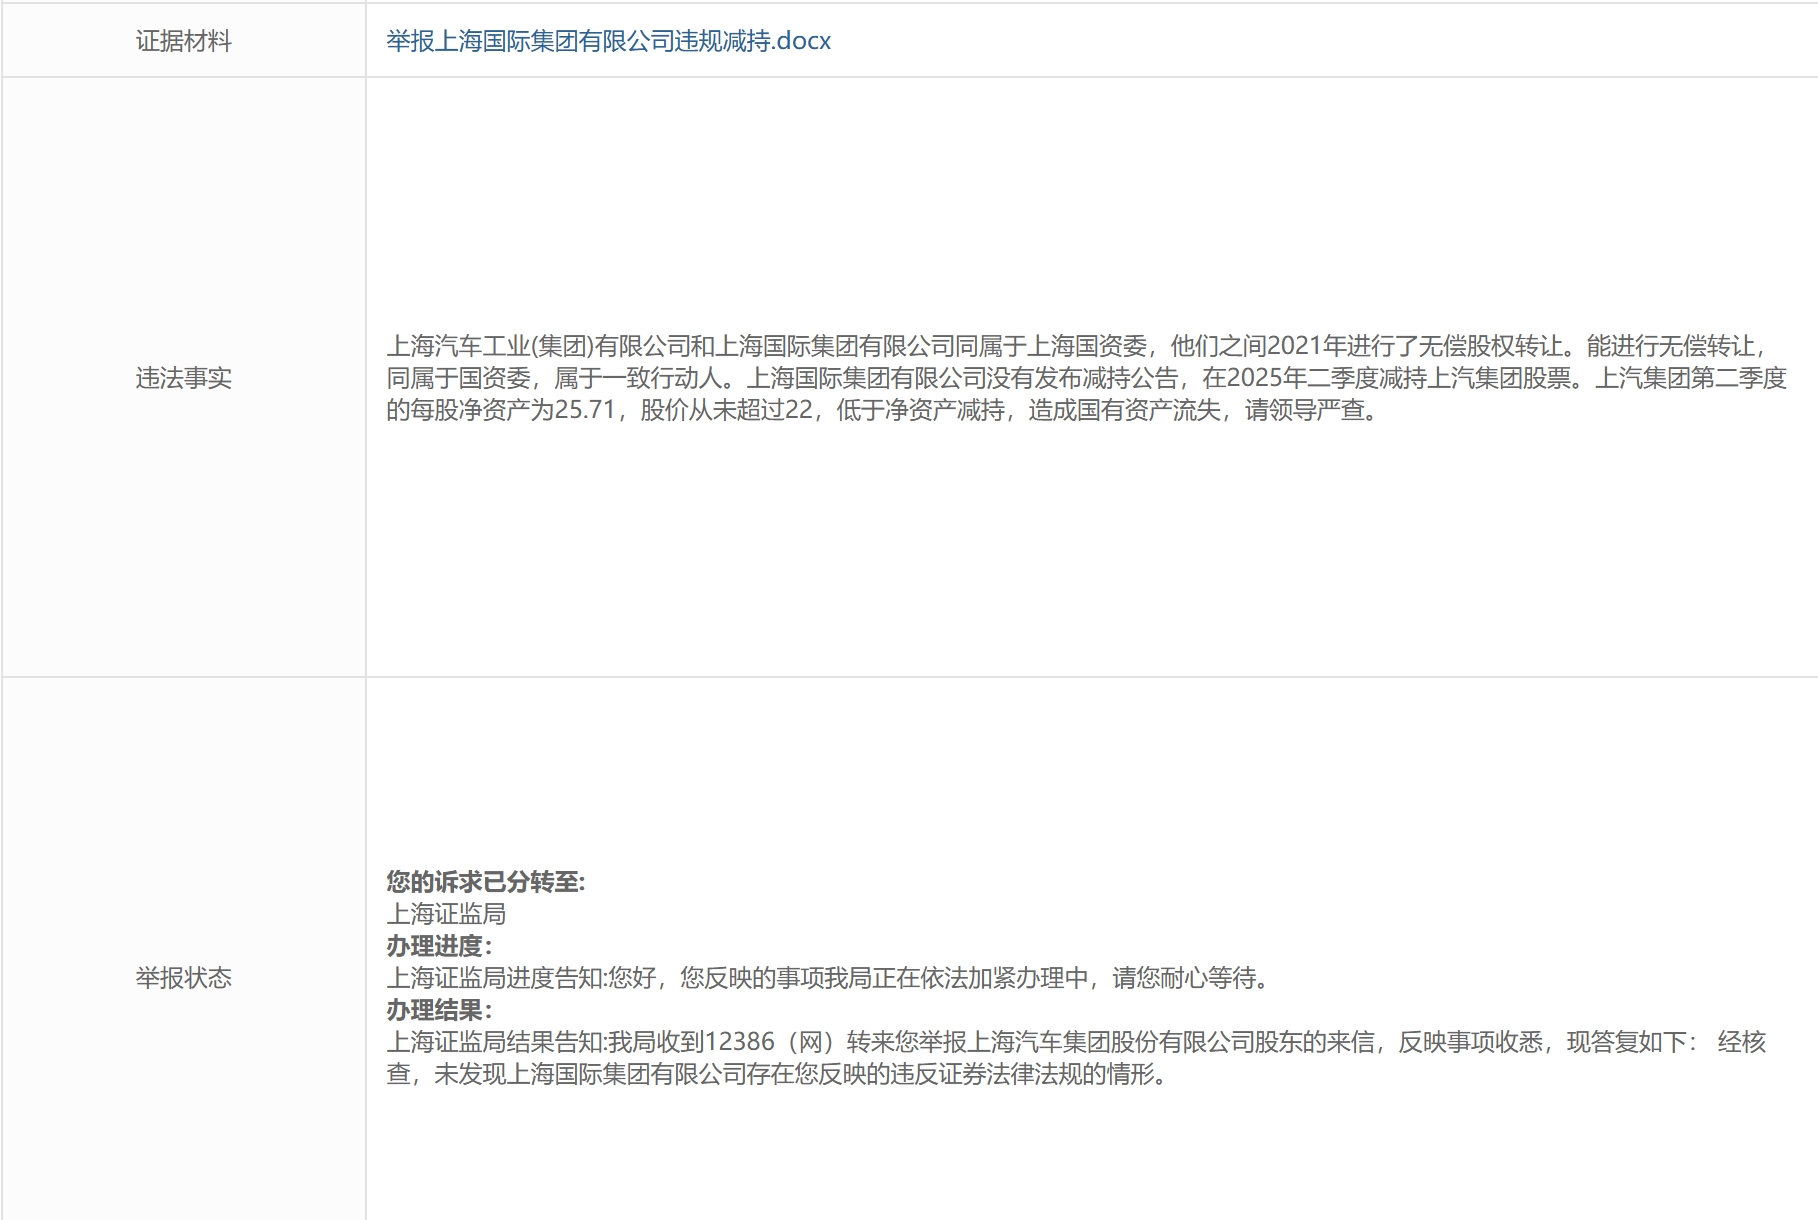The image size is (1818, 1220).
Task: Click the 上海证监局 text under 分转至
Action: (x=446, y=914)
